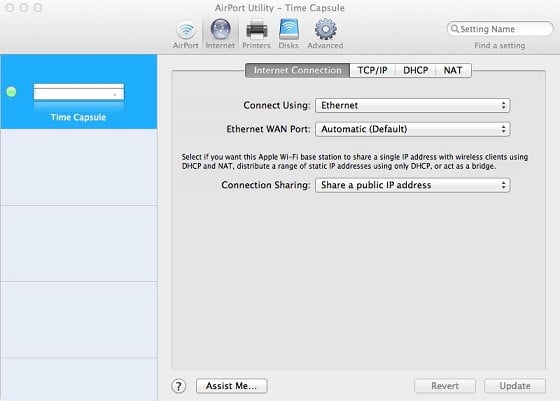Open the Connection Sharing dropdown
Screen dimensions: 560x401
pos(412,185)
